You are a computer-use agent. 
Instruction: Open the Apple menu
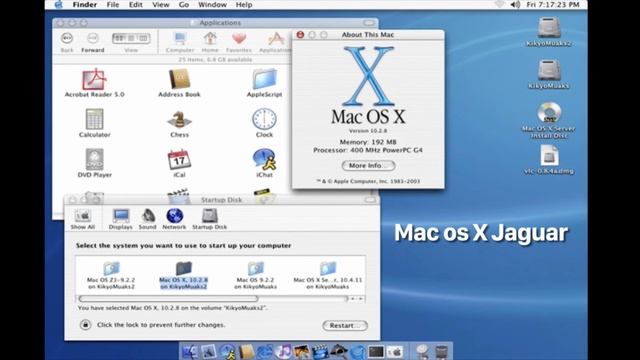coord(59,4)
